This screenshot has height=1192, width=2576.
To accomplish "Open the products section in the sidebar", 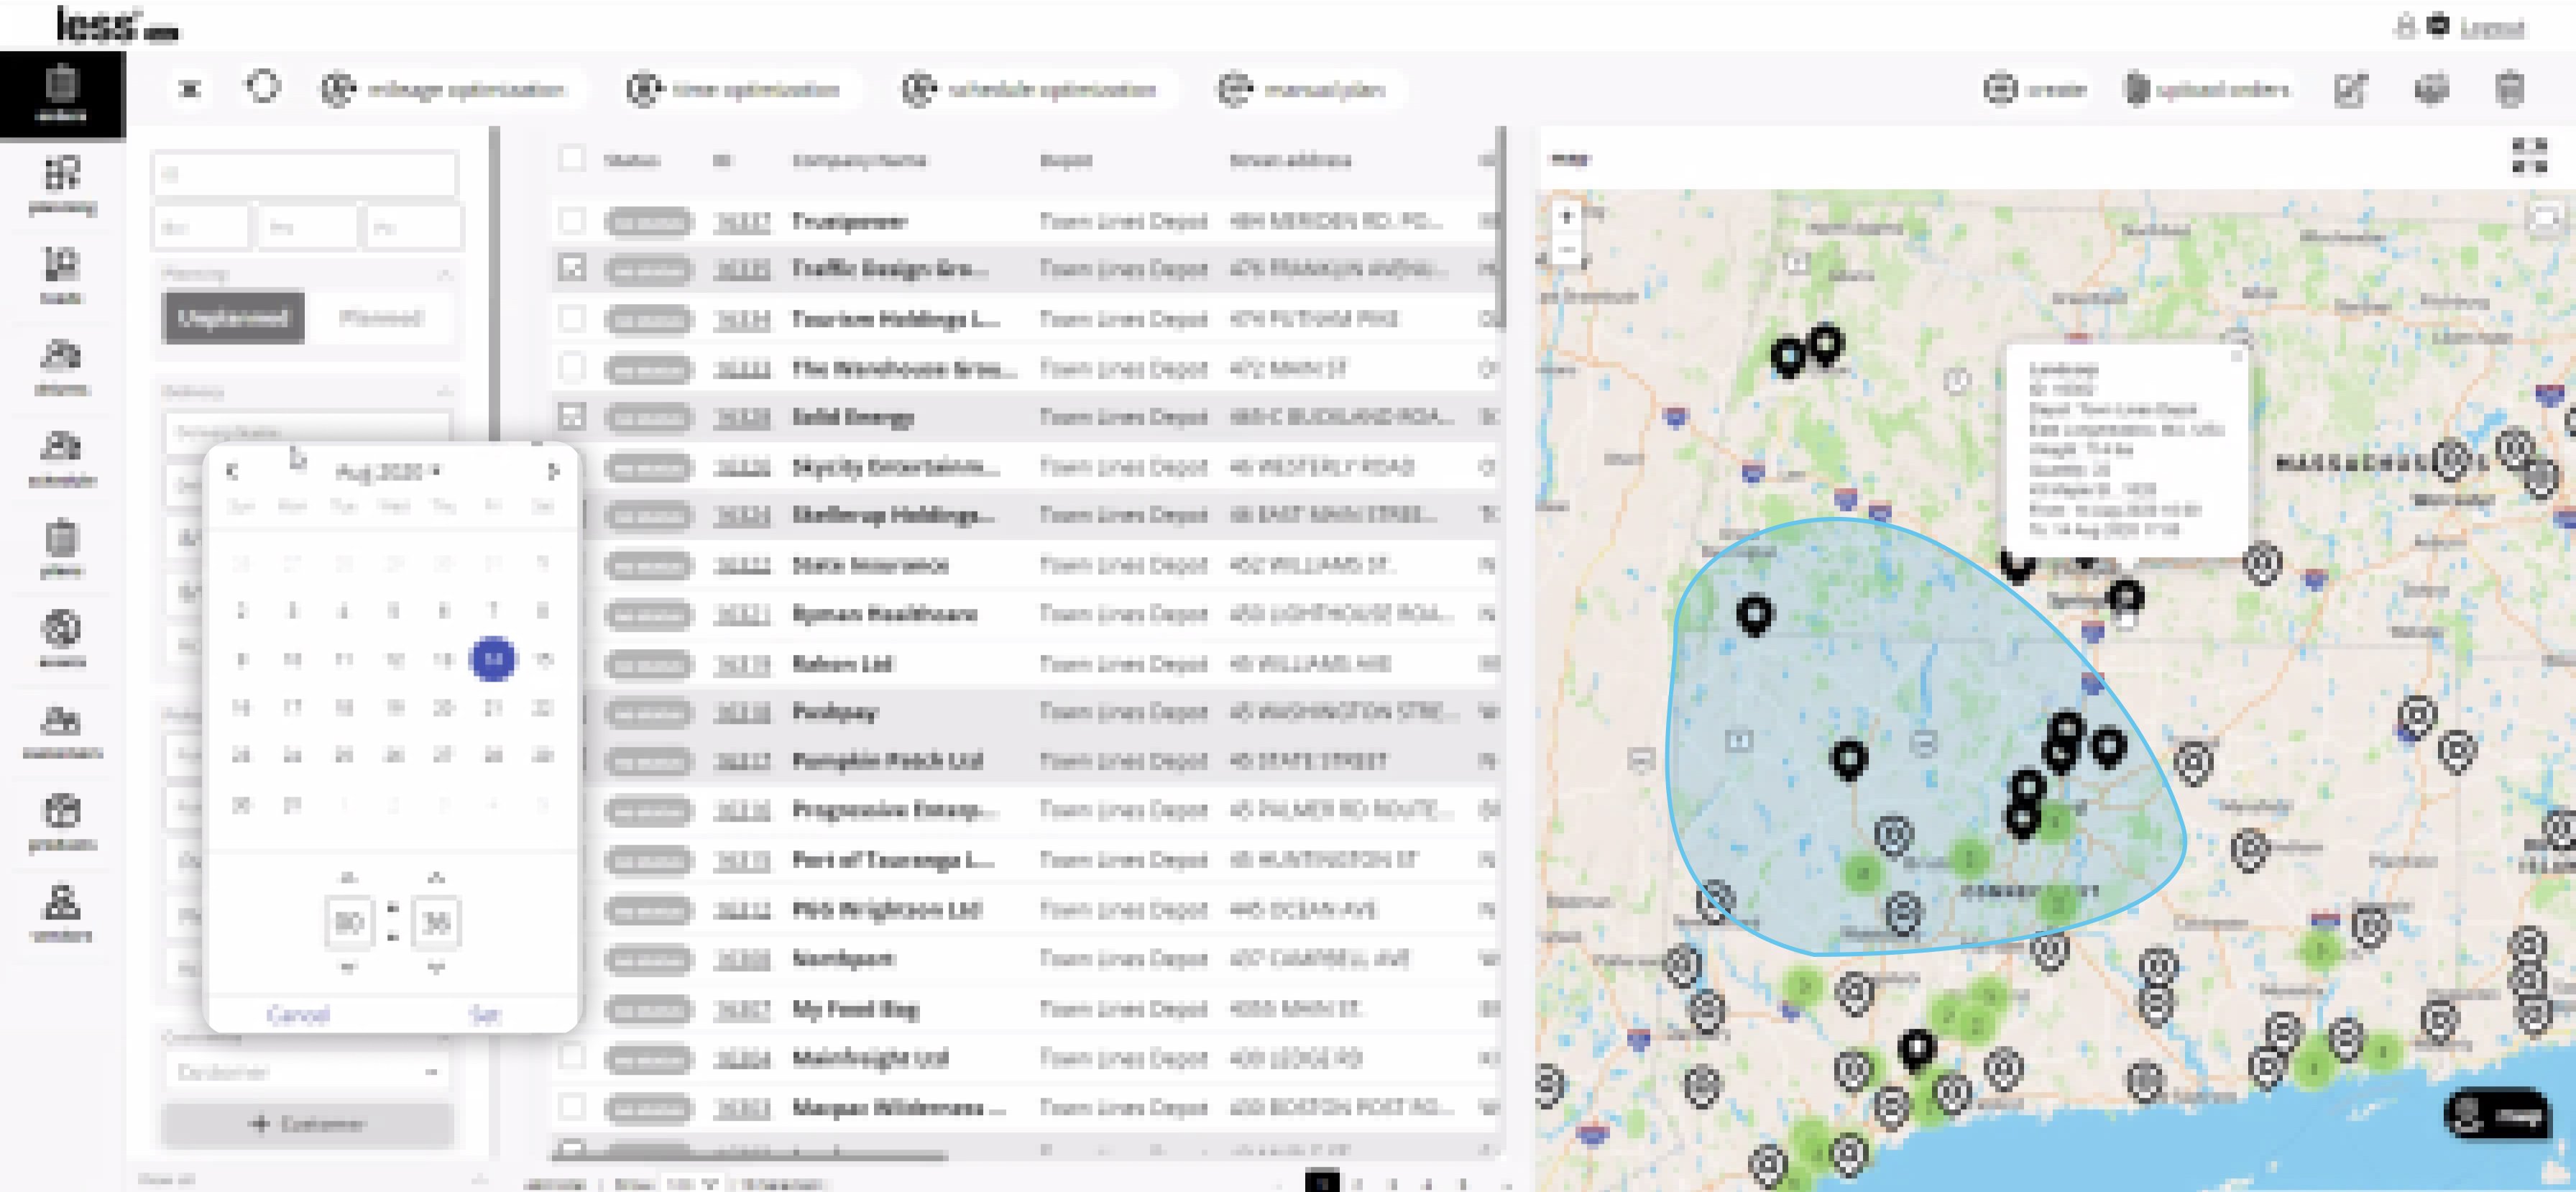I will pyautogui.click(x=61, y=821).
